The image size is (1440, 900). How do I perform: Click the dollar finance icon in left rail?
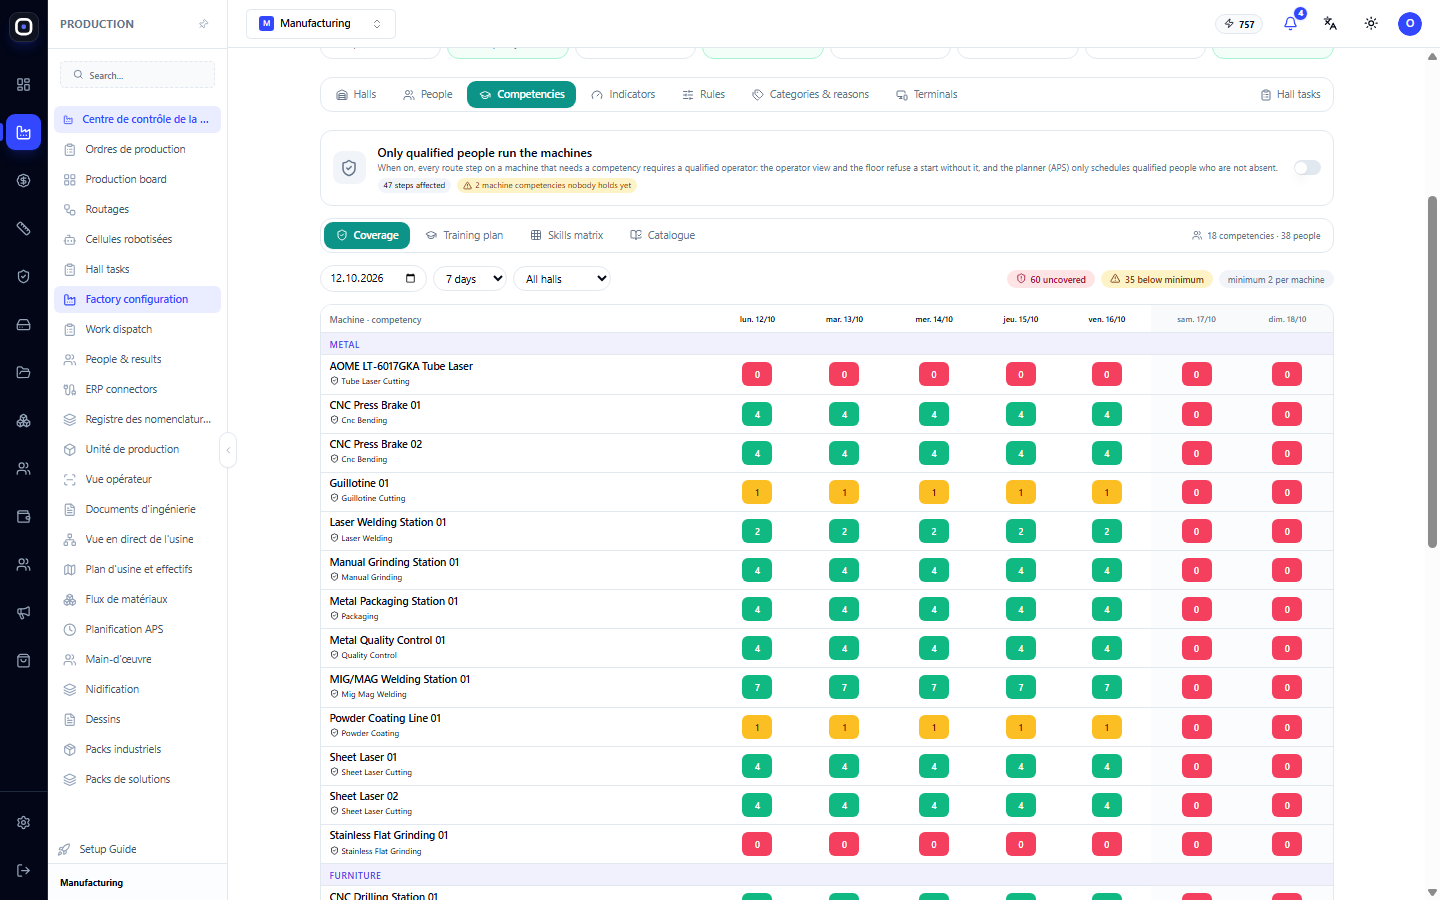[24, 181]
